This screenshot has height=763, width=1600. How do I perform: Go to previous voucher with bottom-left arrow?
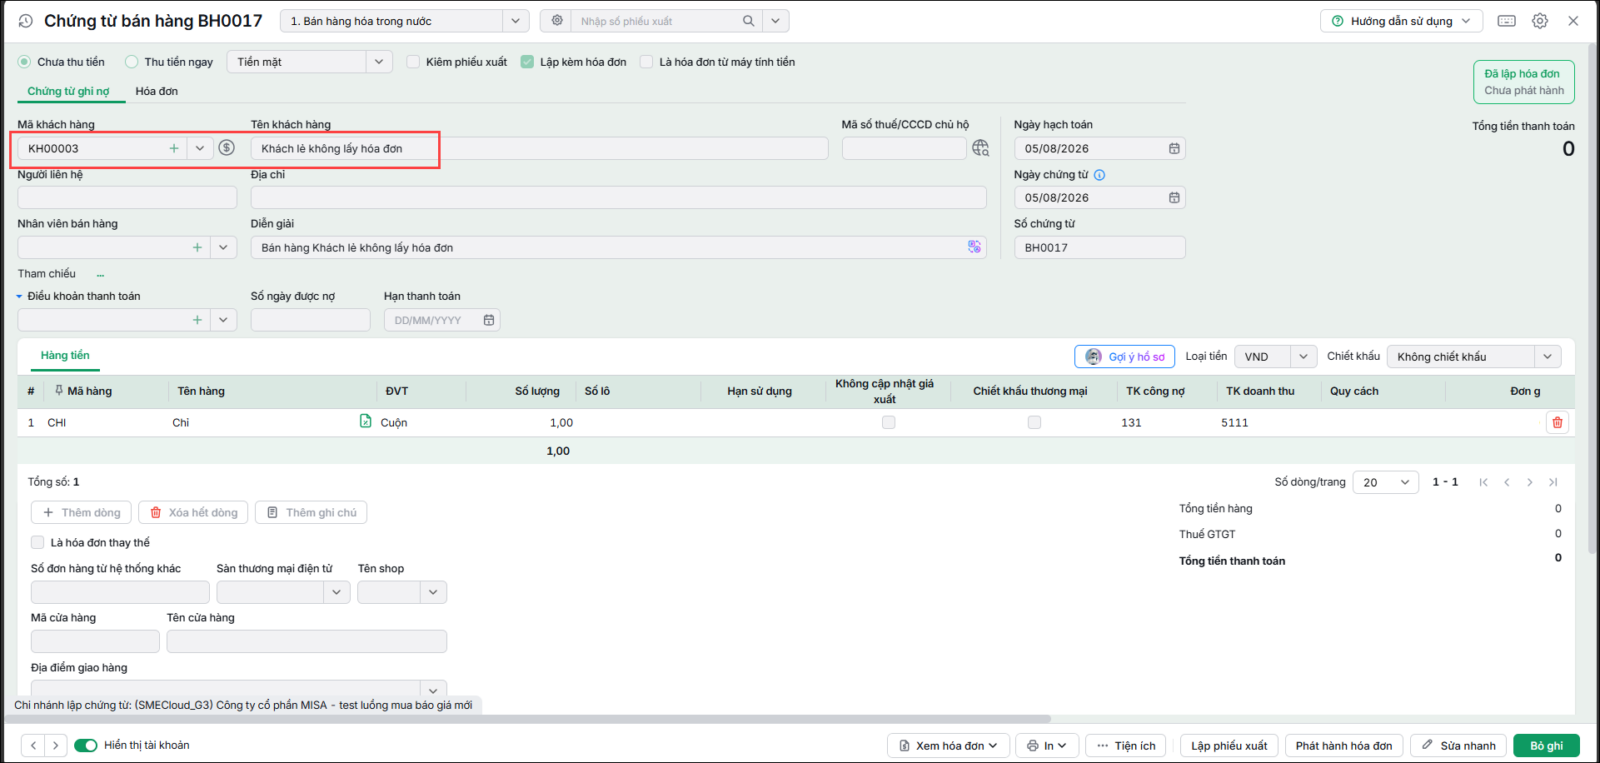[x=33, y=745]
